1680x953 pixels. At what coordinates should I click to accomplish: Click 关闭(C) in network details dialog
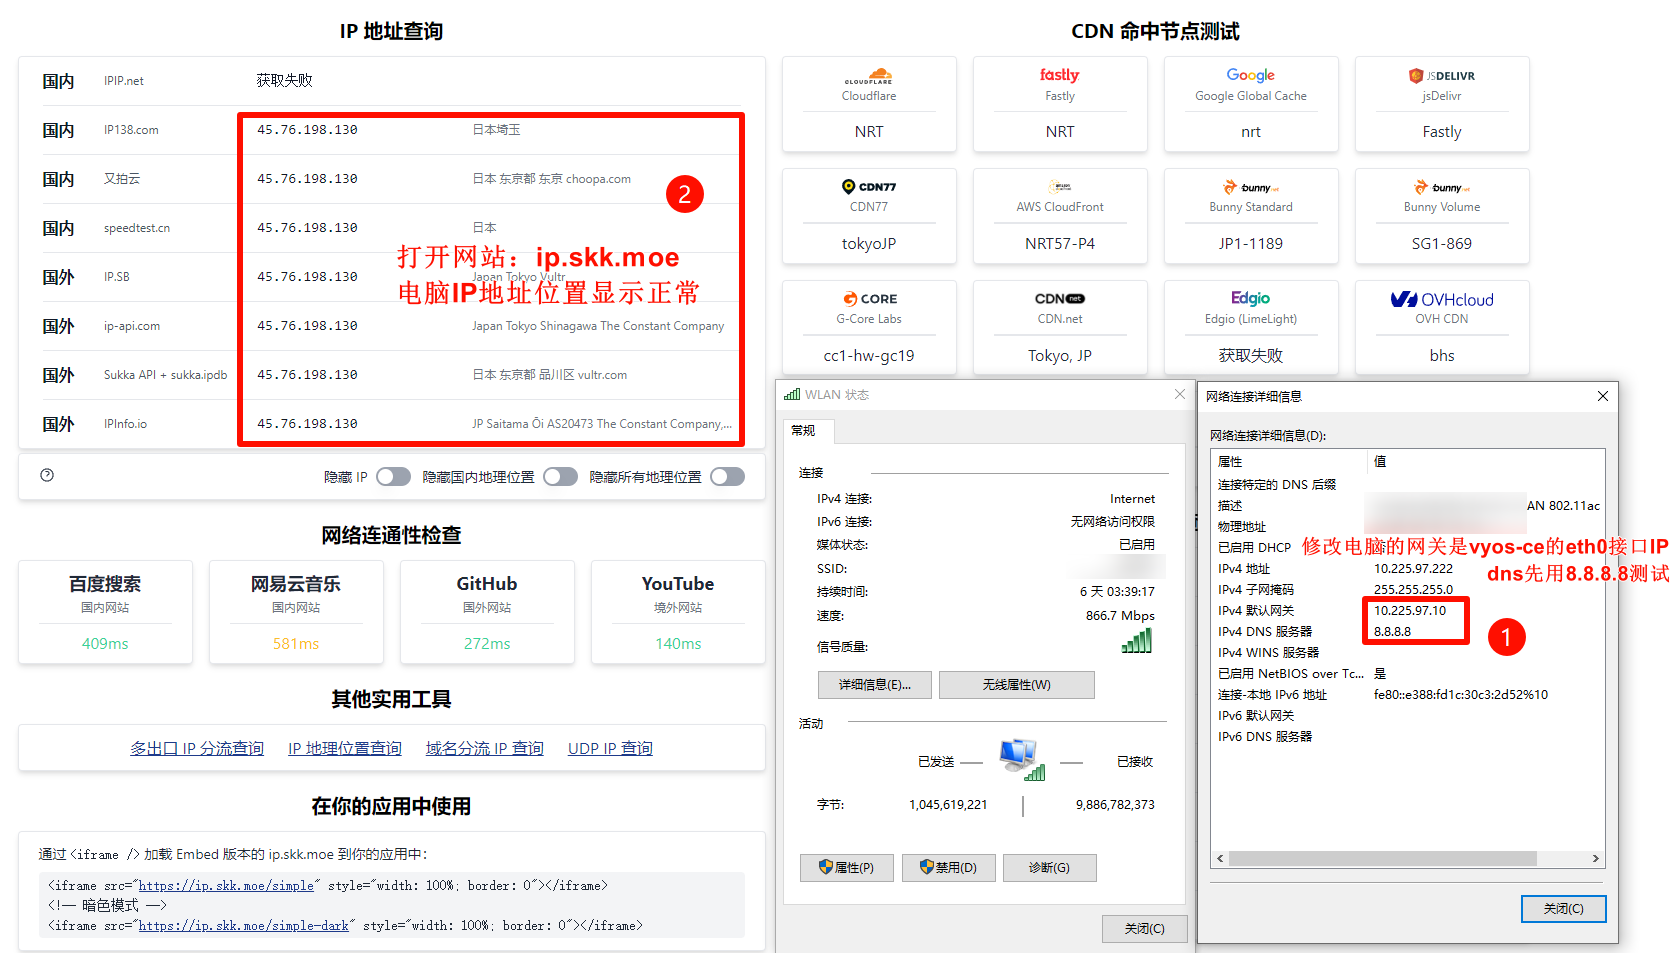(1563, 909)
